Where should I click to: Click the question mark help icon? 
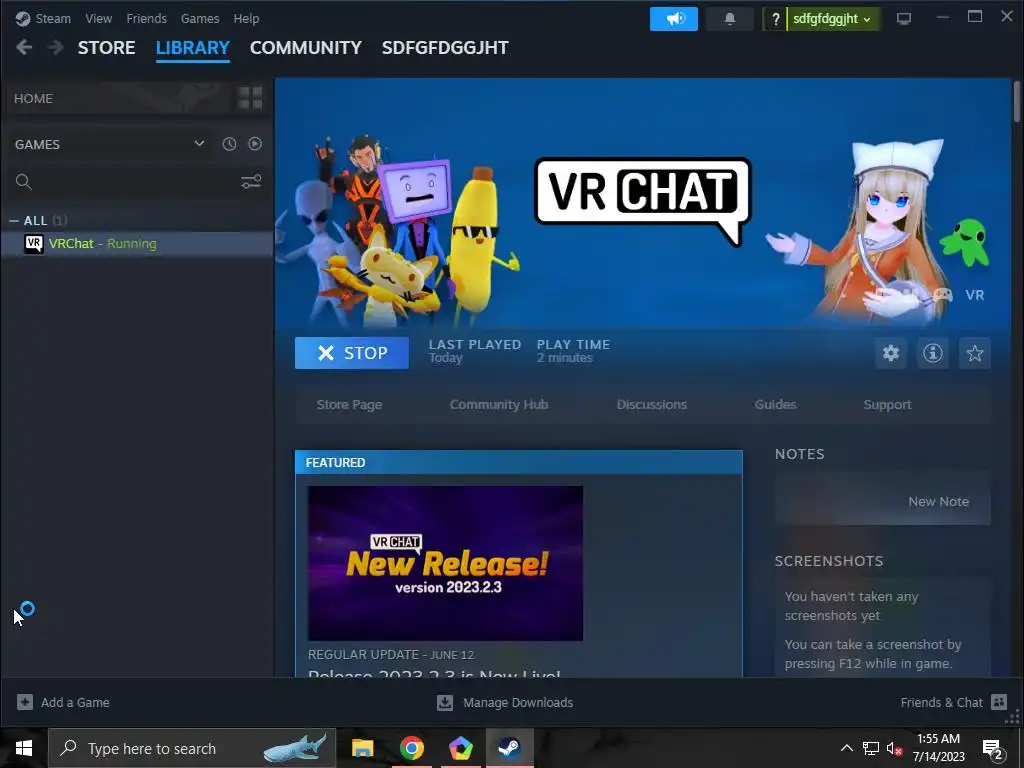coord(775,19)
